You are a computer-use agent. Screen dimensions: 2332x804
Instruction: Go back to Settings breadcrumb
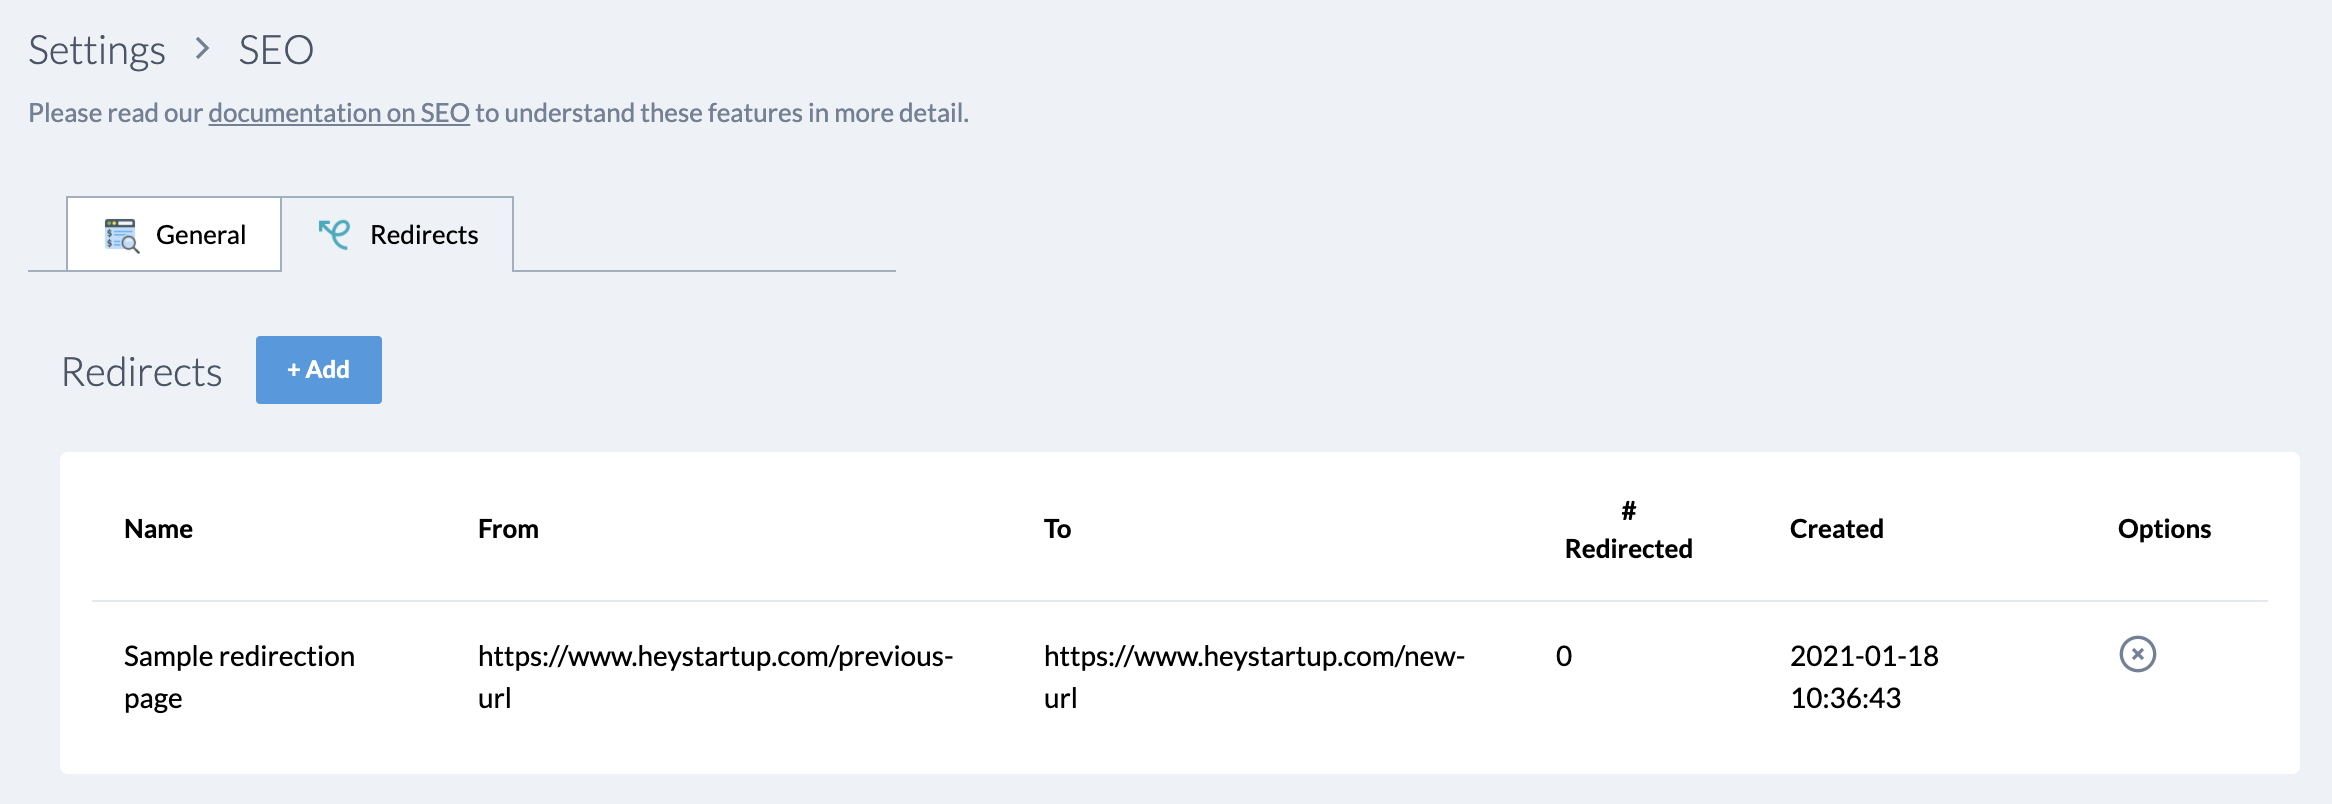pos(97,50)
